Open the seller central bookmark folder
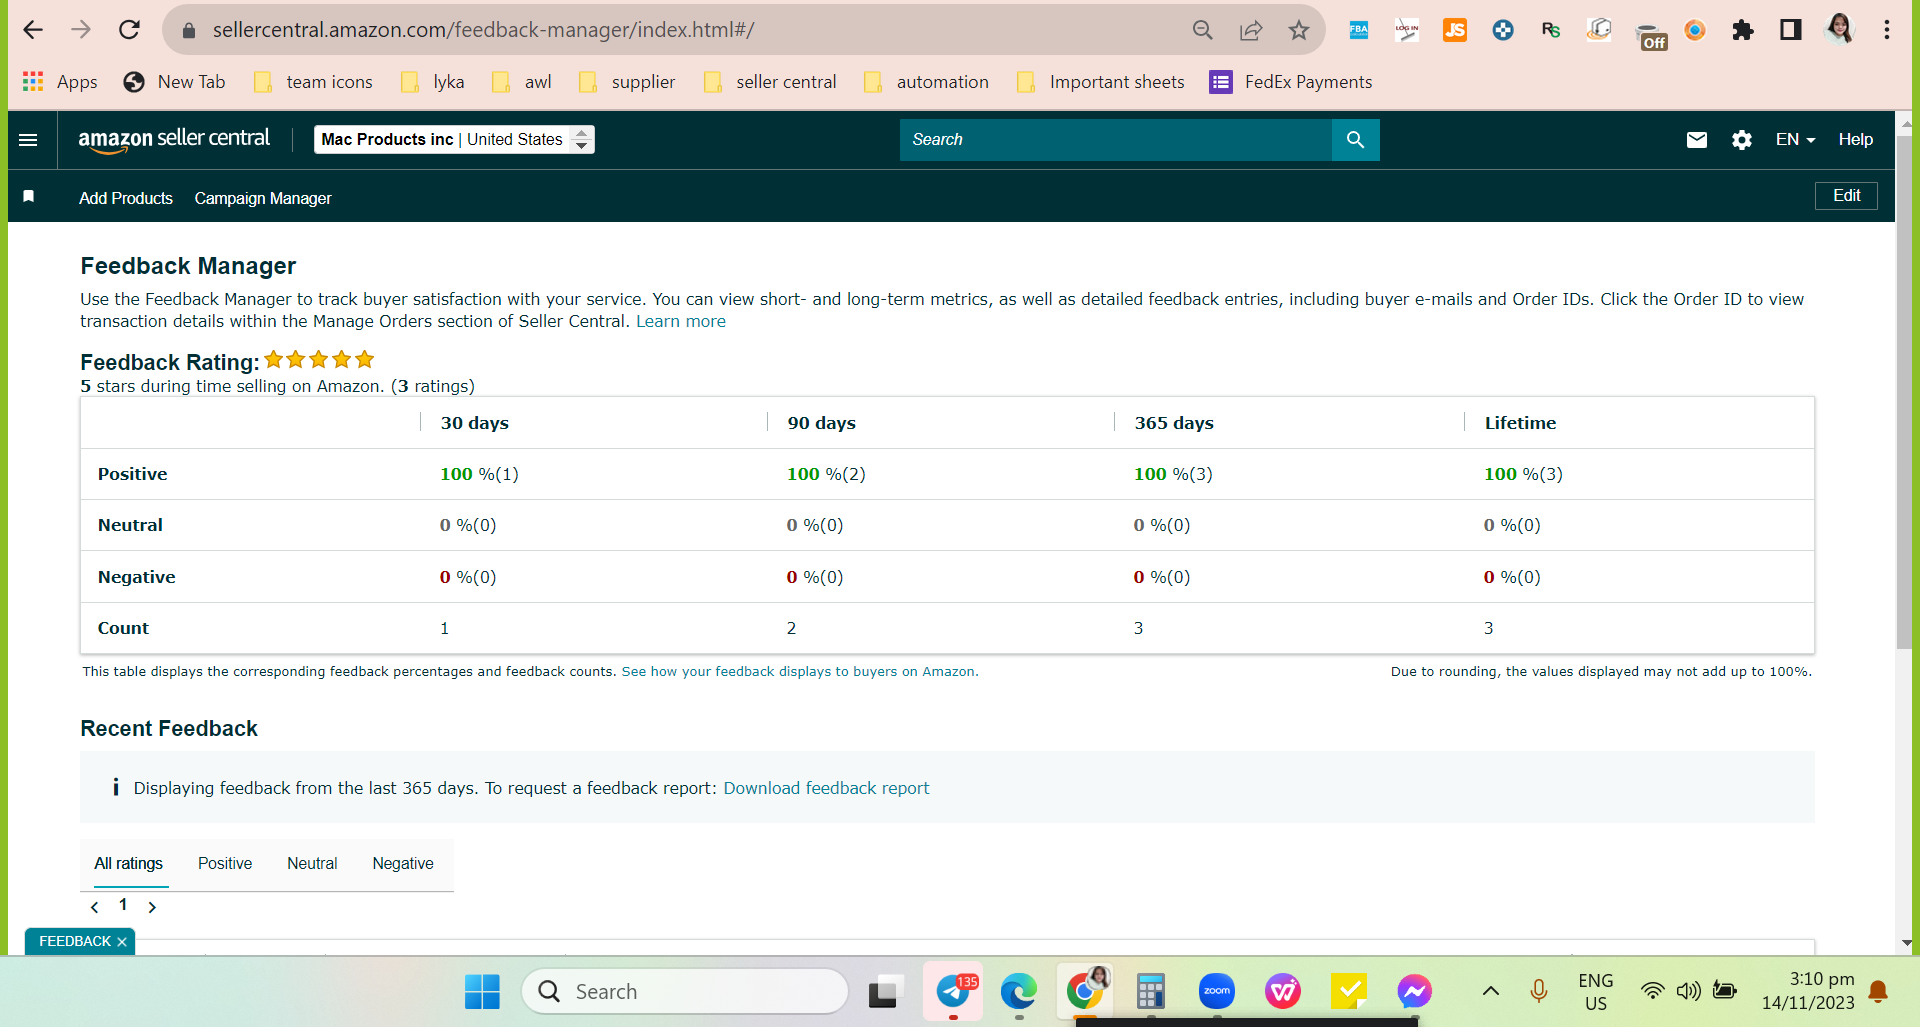Image resolution: width=1920 pixels, height=1027 pixels. (x=771, y=82)
